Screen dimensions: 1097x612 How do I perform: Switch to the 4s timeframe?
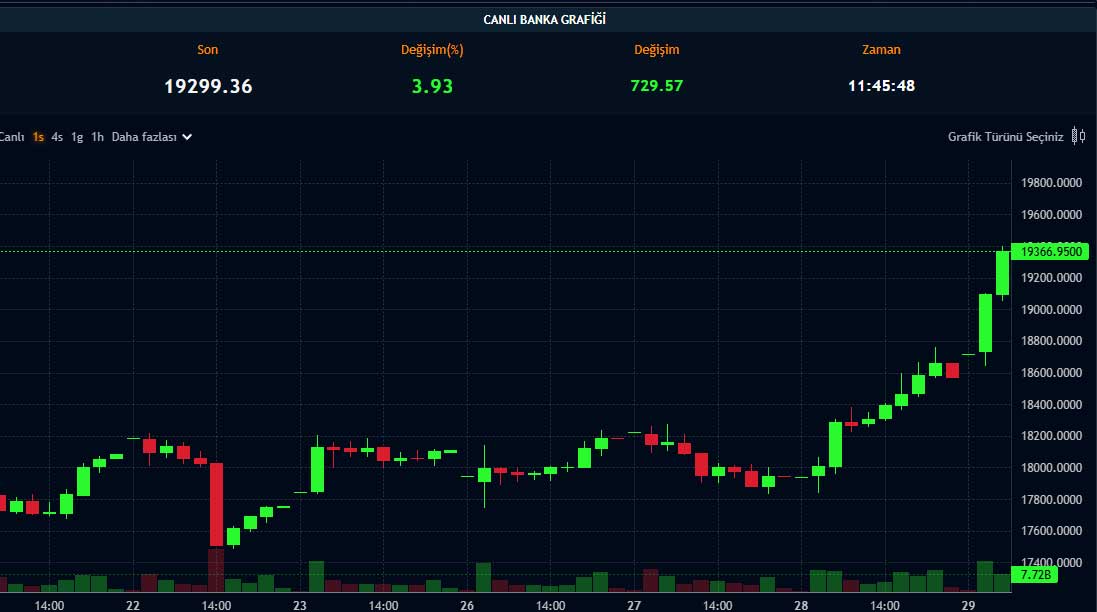coord(57,137)
